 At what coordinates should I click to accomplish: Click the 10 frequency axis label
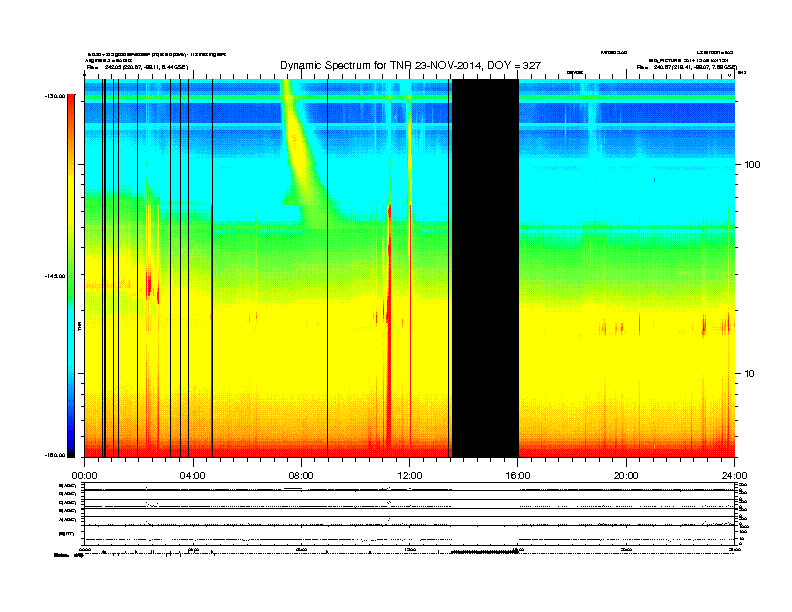pos(750,374)
